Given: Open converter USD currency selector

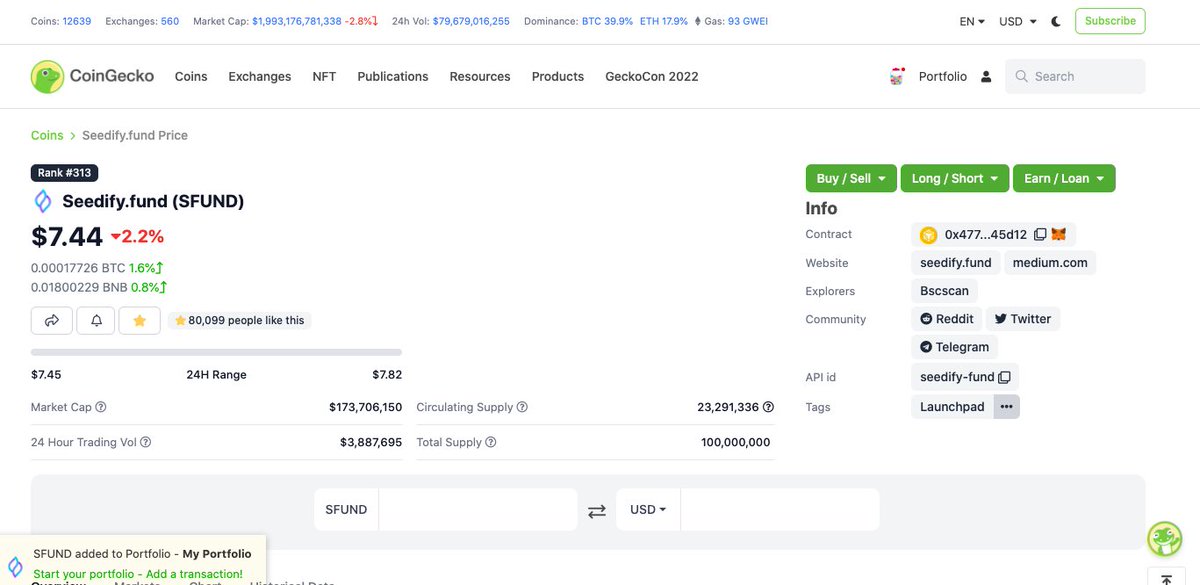Looking at the screenshot, I should tap(648, 510).
